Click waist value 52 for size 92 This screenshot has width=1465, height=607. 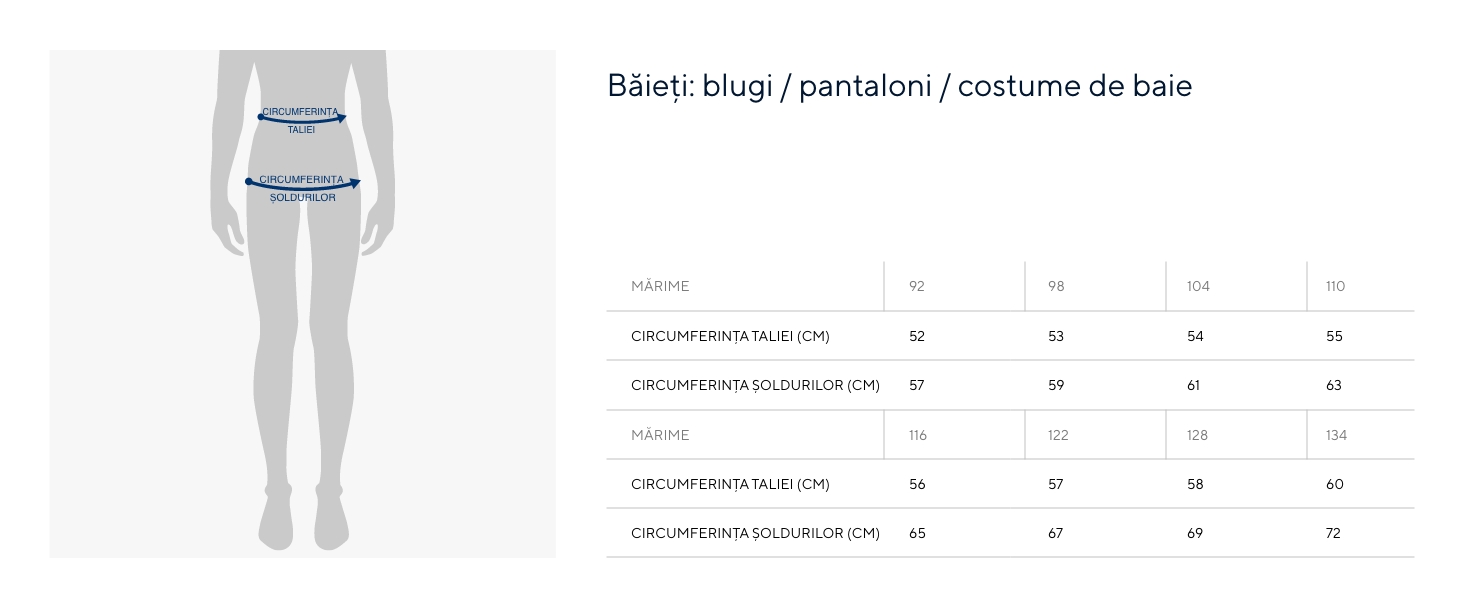tap(917, 336)
